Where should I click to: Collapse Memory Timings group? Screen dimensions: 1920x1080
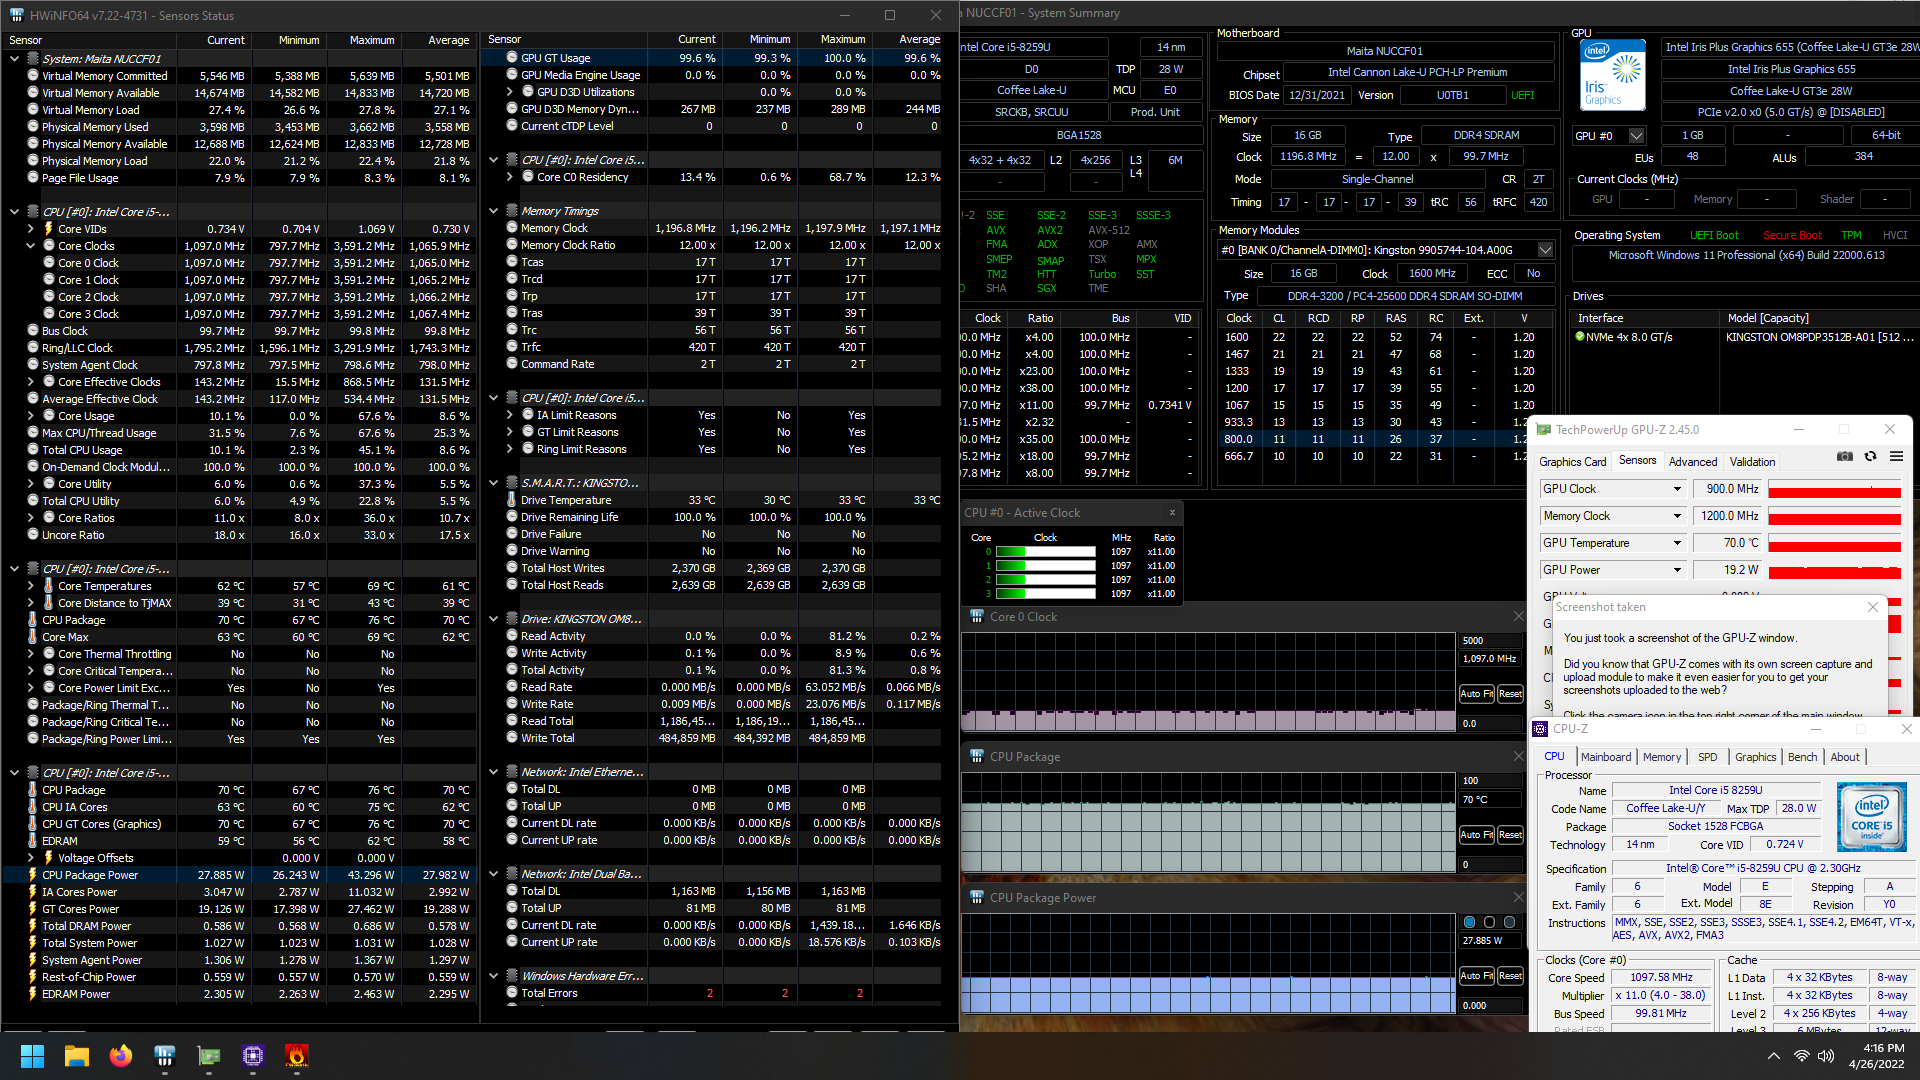(494, 211)
